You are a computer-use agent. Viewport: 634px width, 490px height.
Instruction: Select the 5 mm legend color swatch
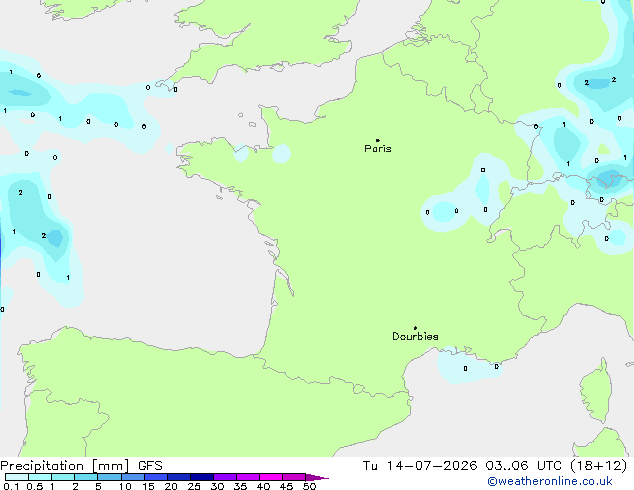109,477
